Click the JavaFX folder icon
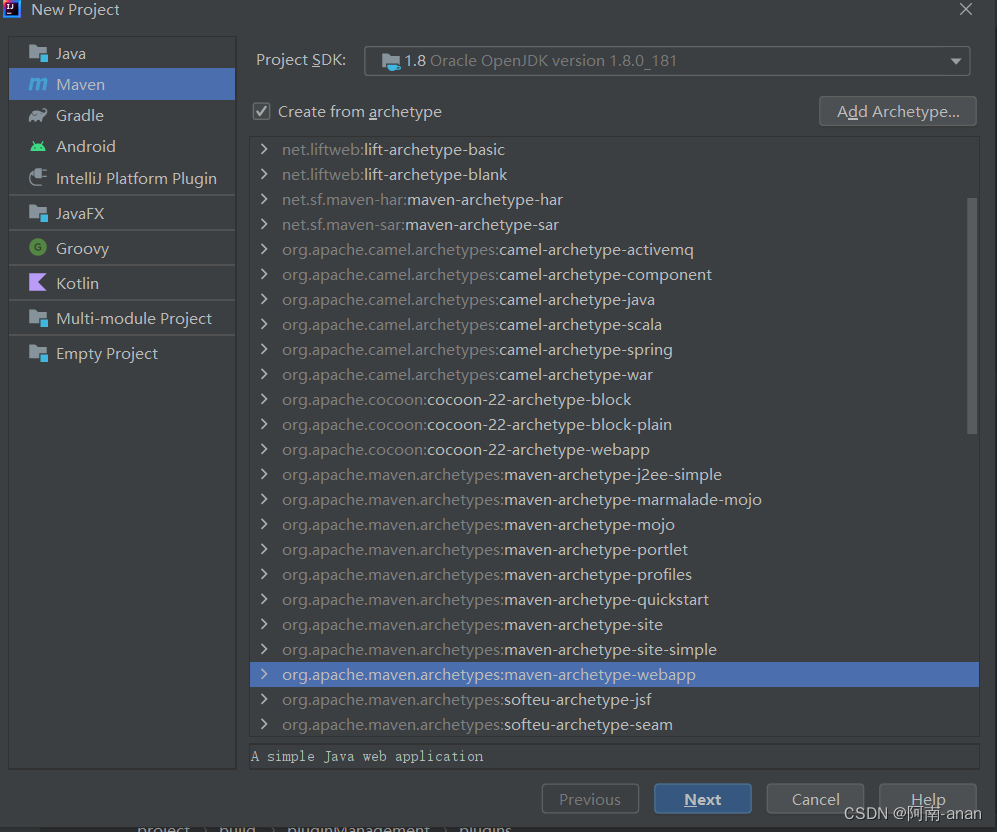The width and height of the screenshot is (997, 832). pyautogui.click(x=38, y=213)
